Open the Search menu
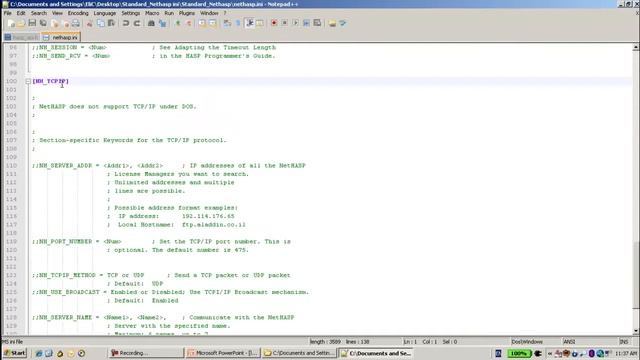Screen dimensions: 640x360 coord(39,13)
